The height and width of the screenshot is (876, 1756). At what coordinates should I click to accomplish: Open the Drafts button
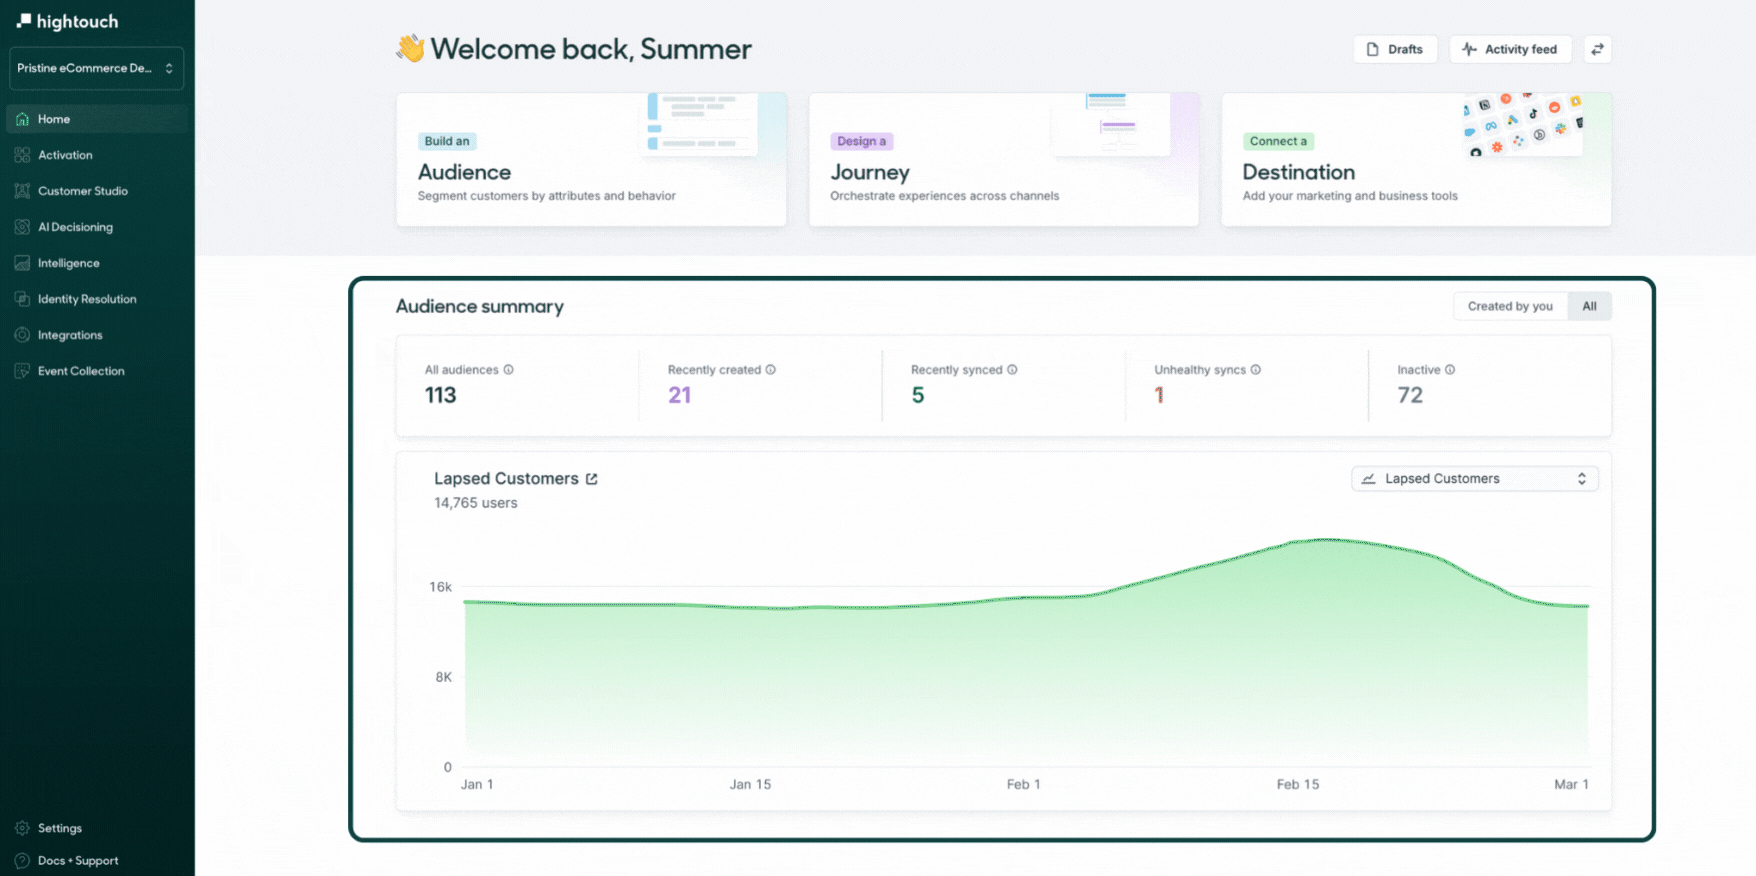1395,49
